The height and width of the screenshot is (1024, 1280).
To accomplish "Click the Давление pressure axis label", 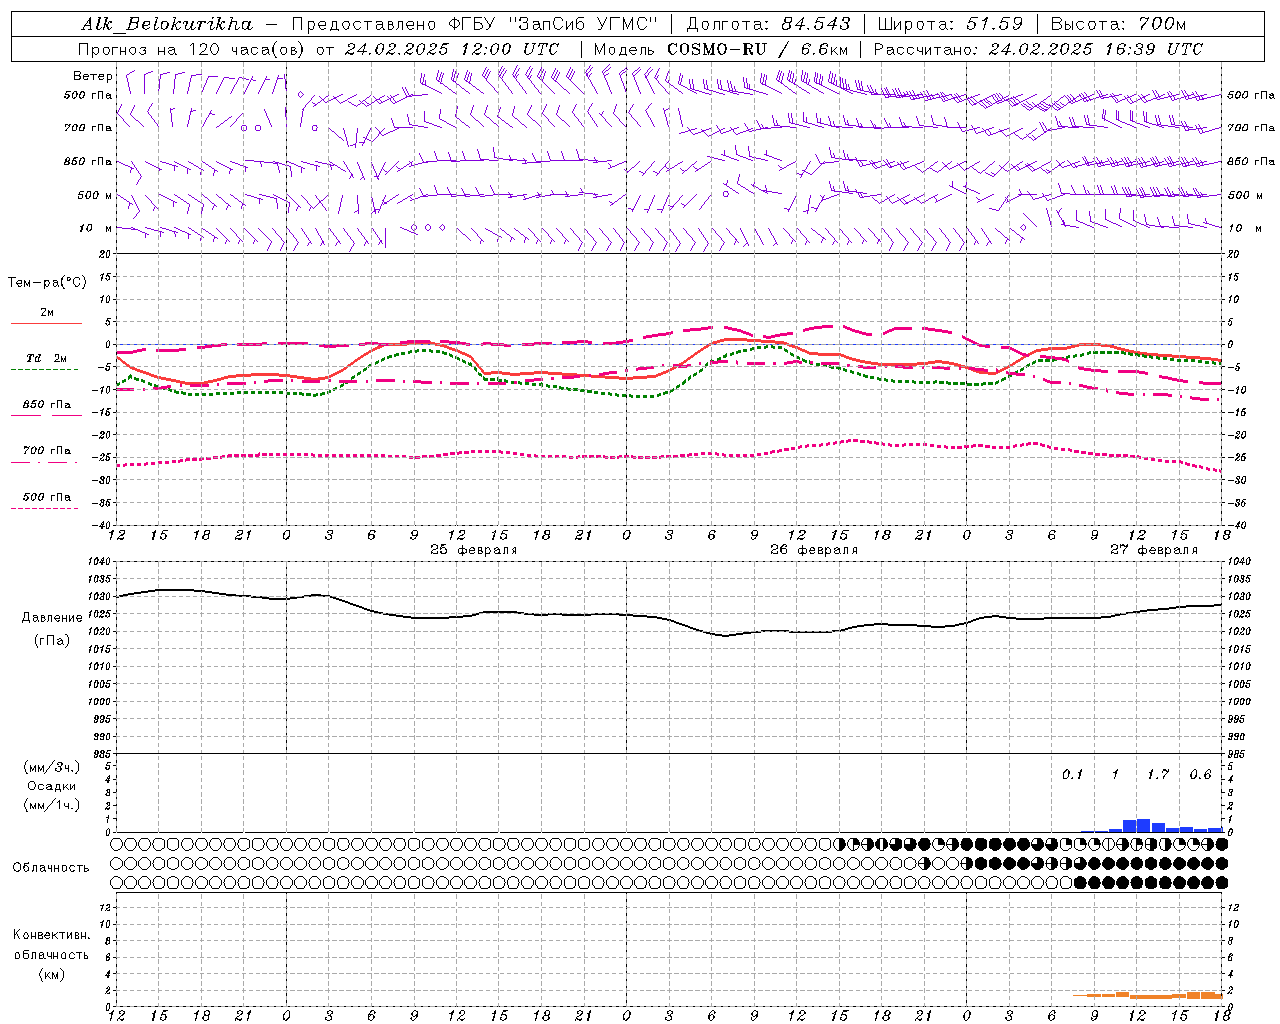I will (52, 618).
